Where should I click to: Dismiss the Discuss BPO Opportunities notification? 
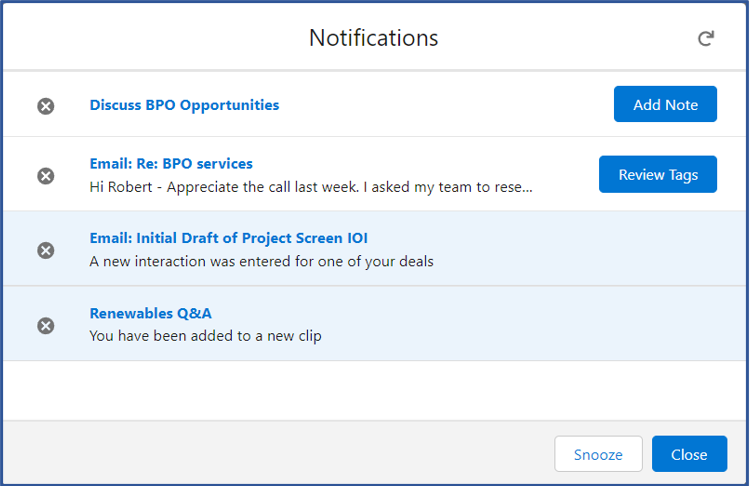tap(46, 106)
